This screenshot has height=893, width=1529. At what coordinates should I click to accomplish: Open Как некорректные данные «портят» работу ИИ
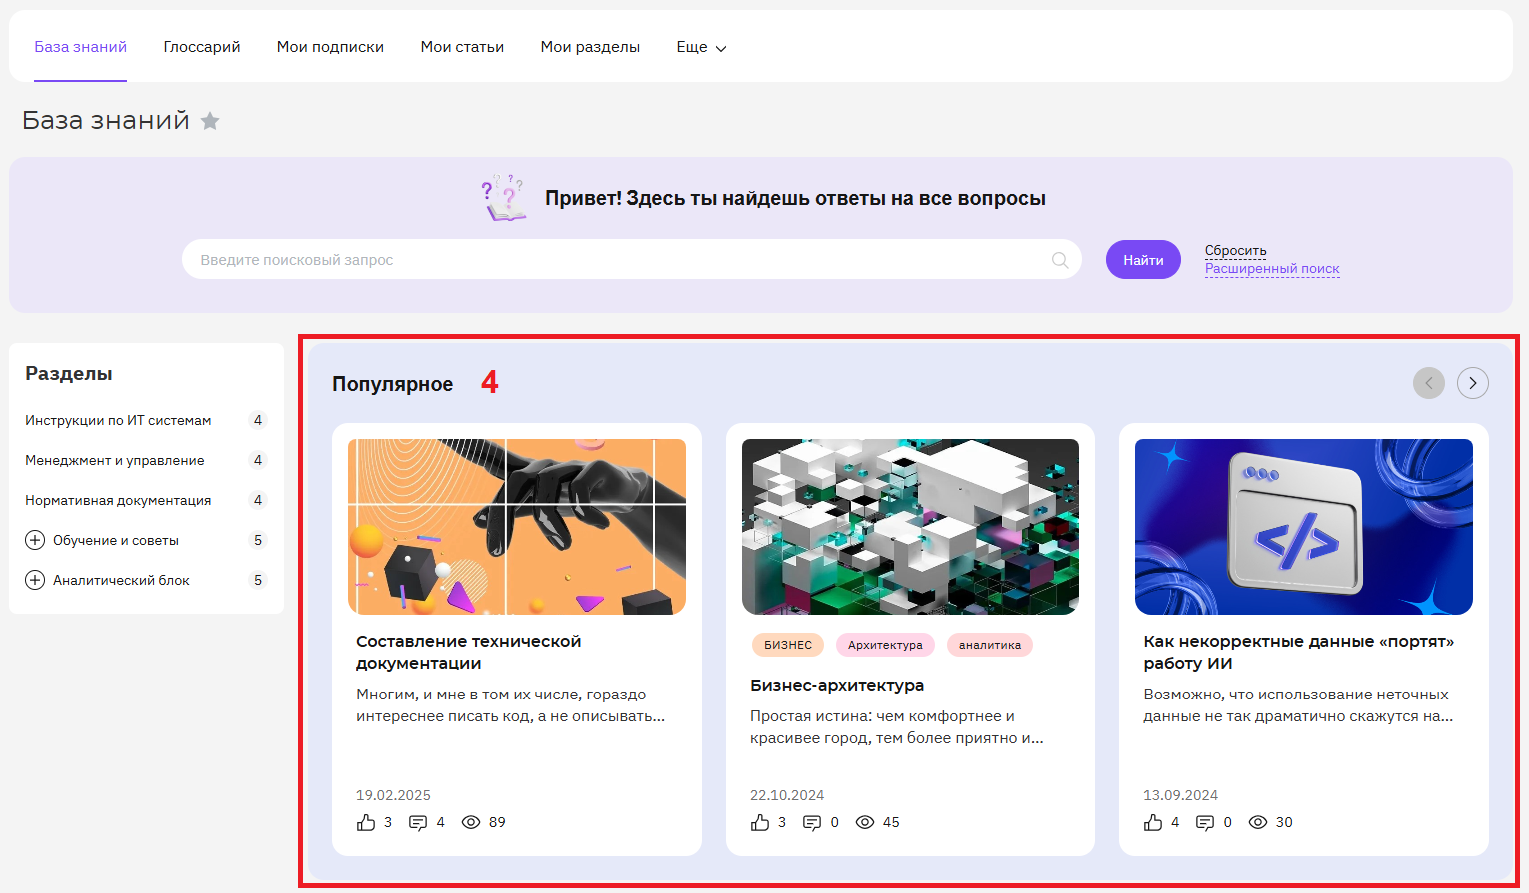[1299, 652]
